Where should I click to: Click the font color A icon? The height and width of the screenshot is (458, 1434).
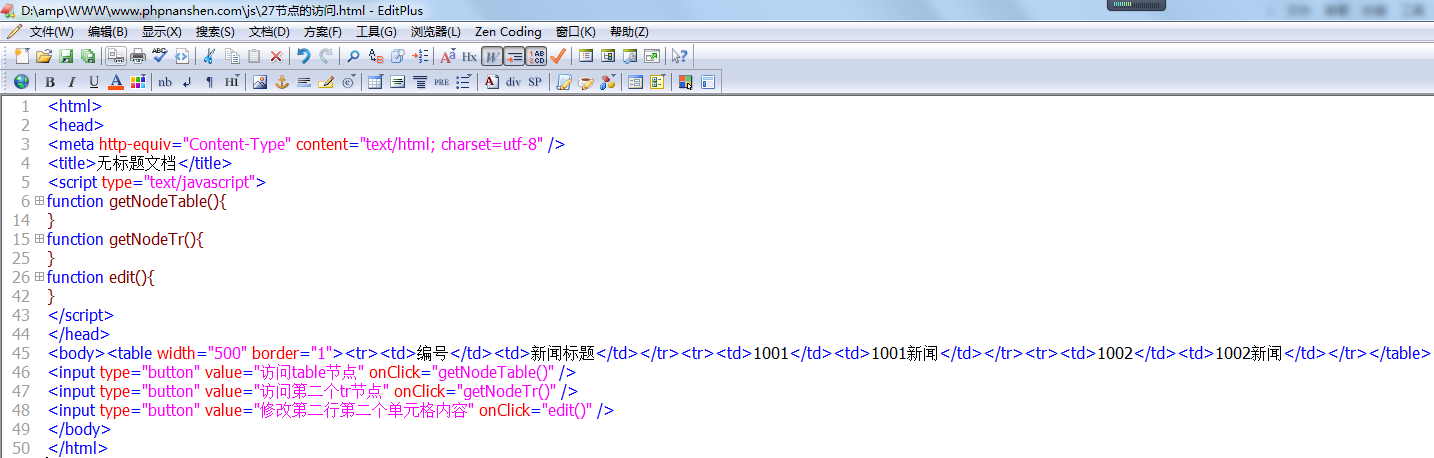pos(116,82)
